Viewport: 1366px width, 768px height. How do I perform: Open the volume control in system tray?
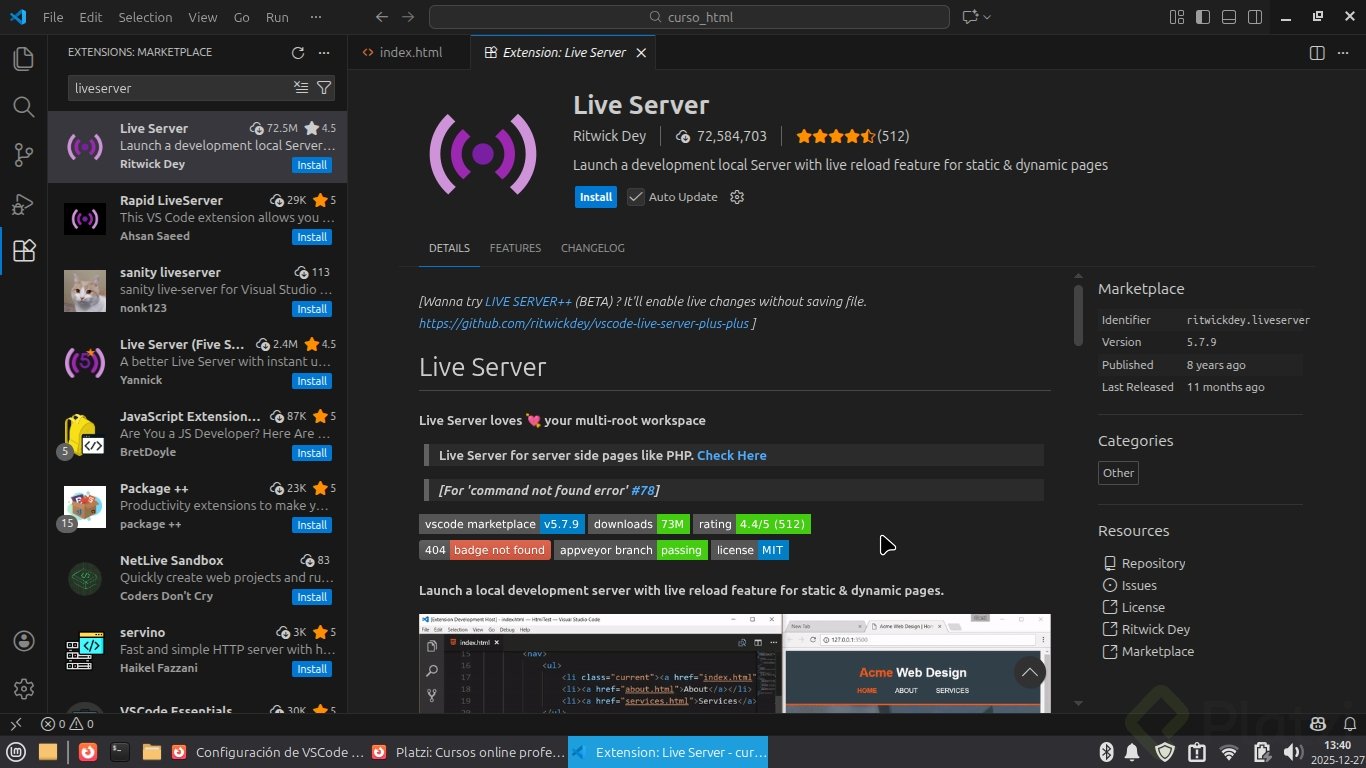(1292, 752)
